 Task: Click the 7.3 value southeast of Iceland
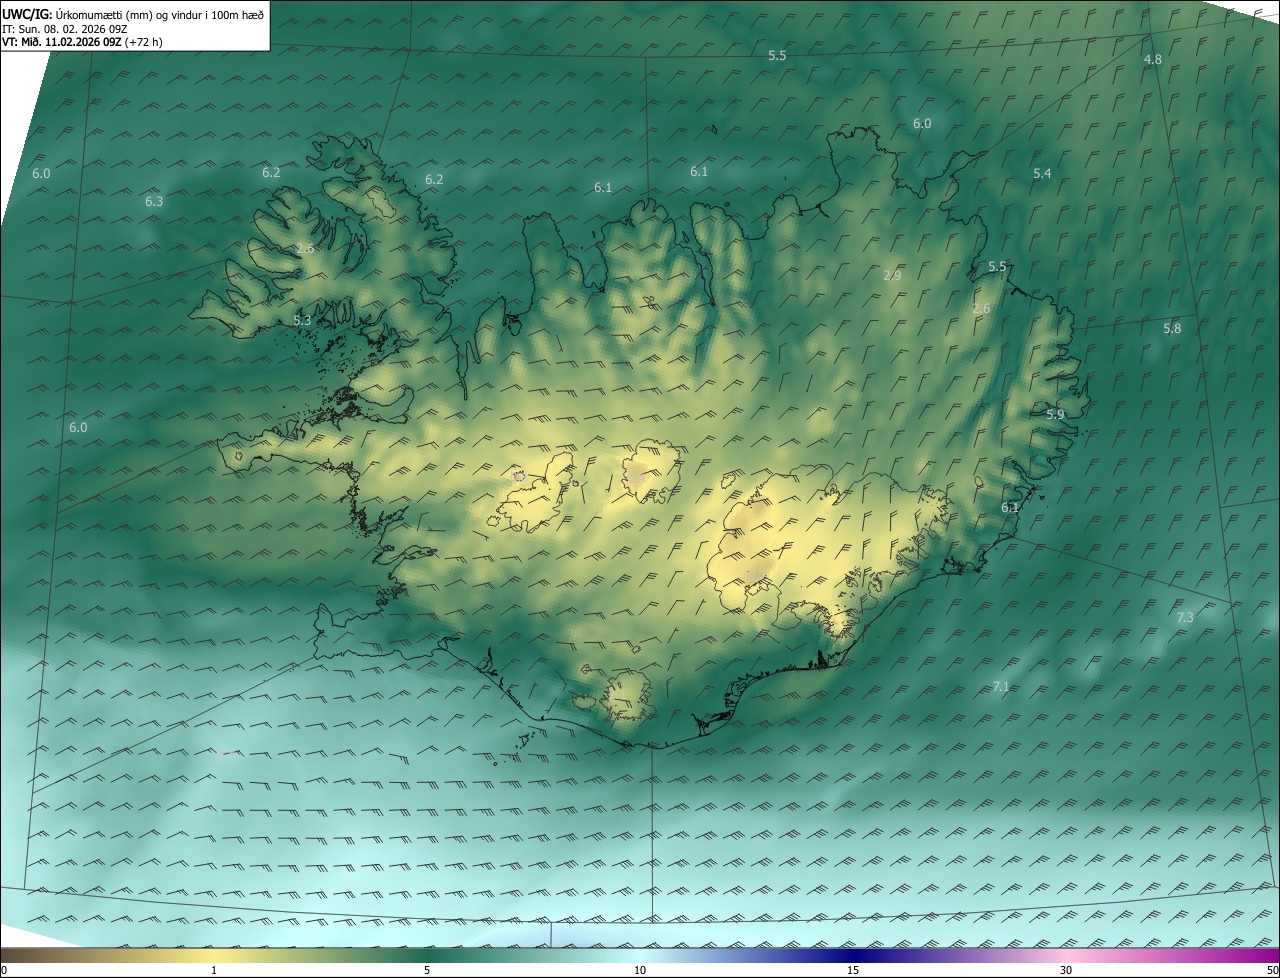[x=1185, y=618]
